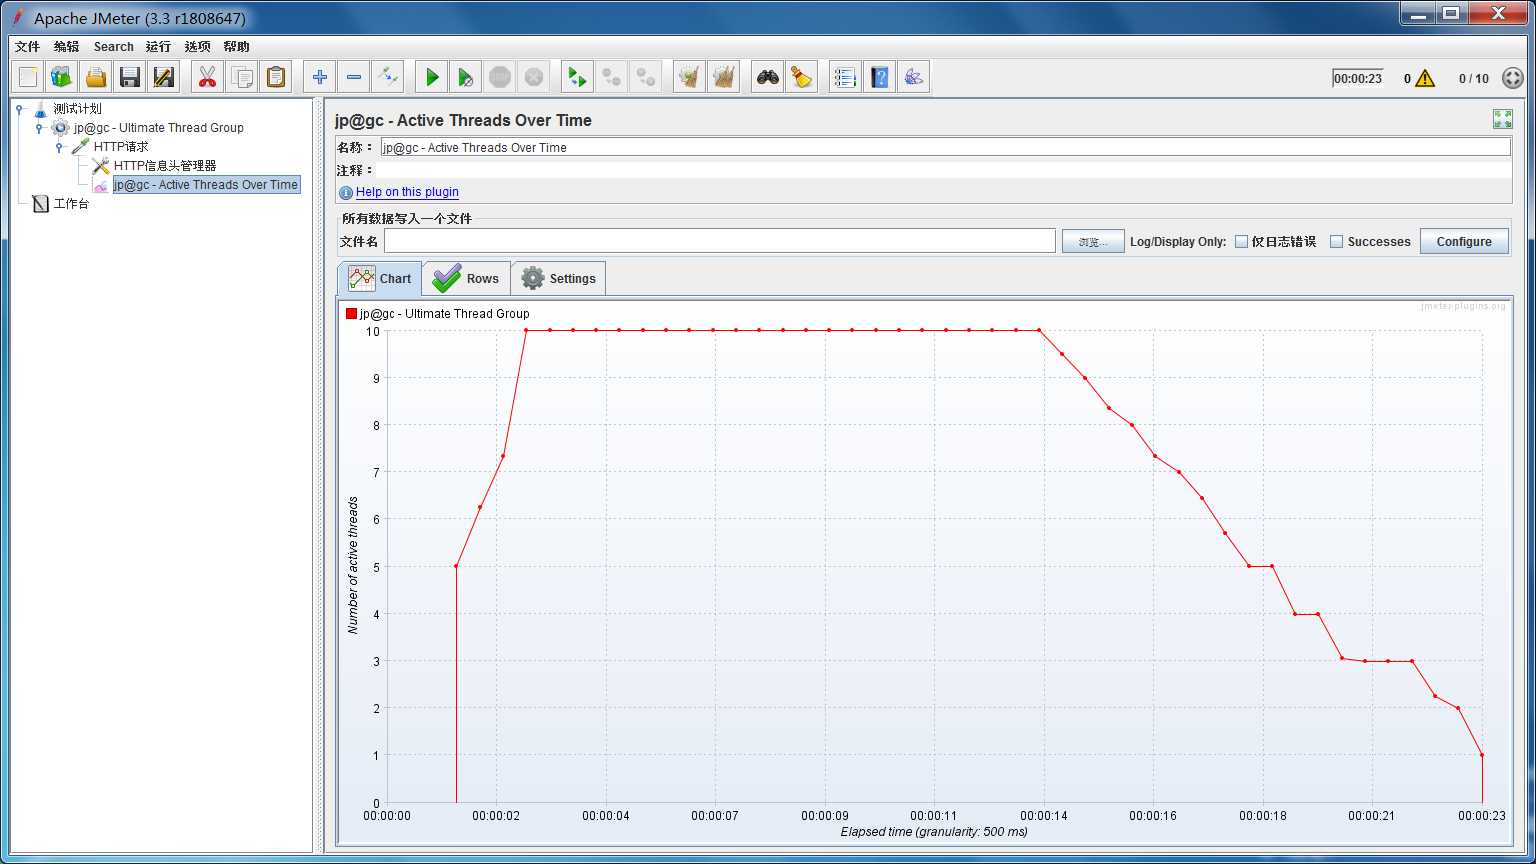
Task: Reset search with the yellow brush icon
Action: pyautogui.click(x=801, y=77)
